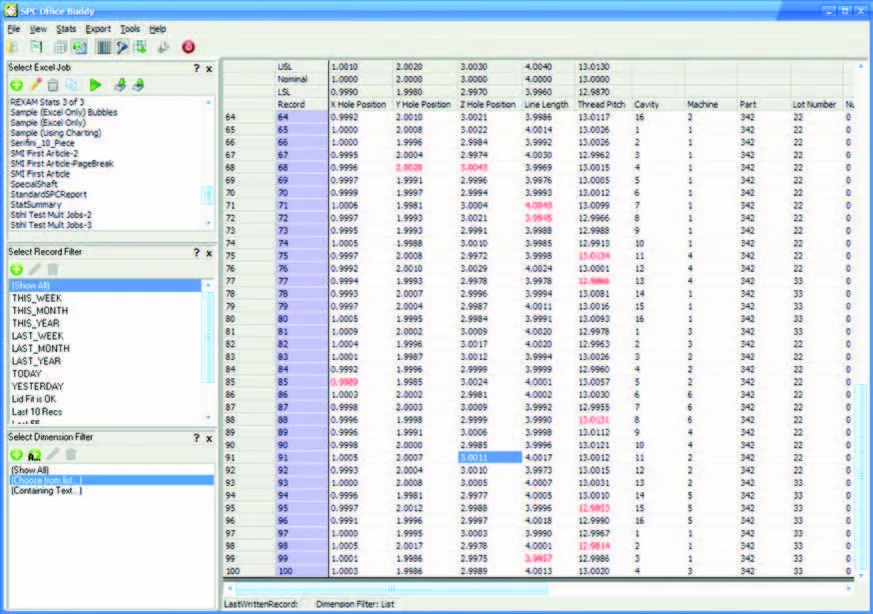This screenshot has height=614, width=873.
Task: Click the Excel Job list scroll-down arrow
Action: (x=208, y=223)
